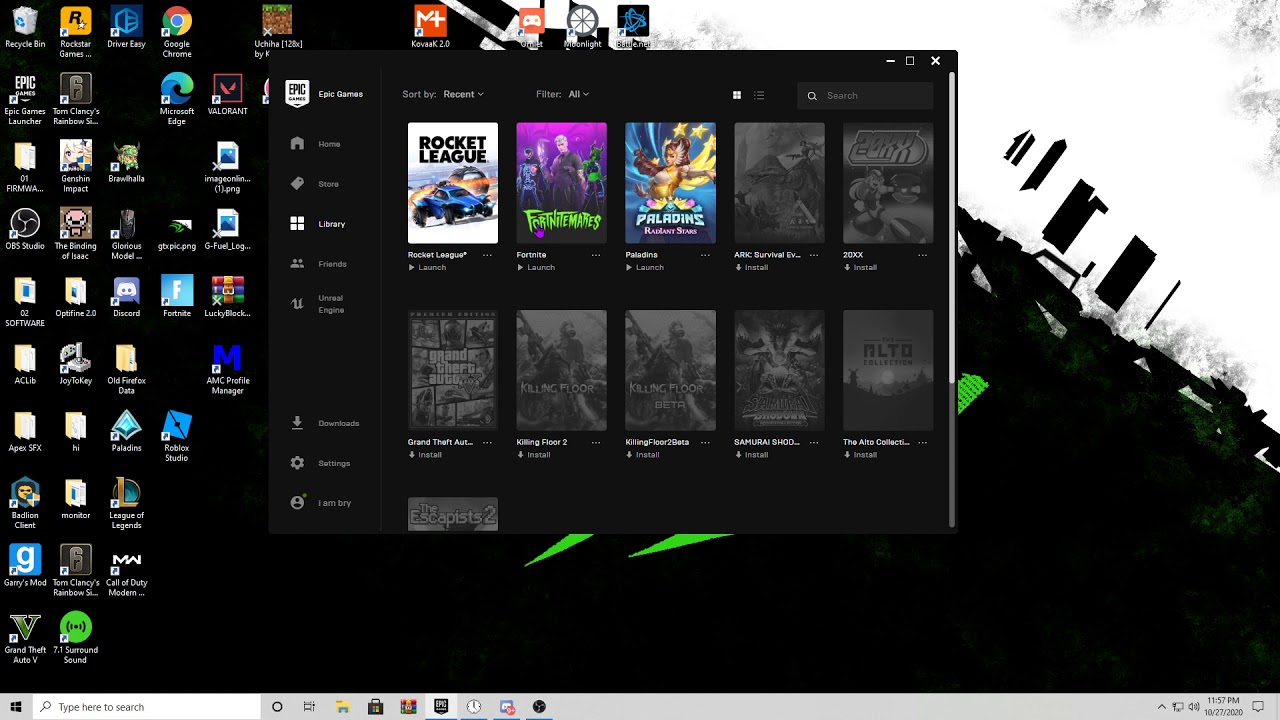Select the Paladins Radiant Stars cover
Image resolution: width=1280 pixels, height=720 pixels.
pyautogui.click(x=670, y=183)
